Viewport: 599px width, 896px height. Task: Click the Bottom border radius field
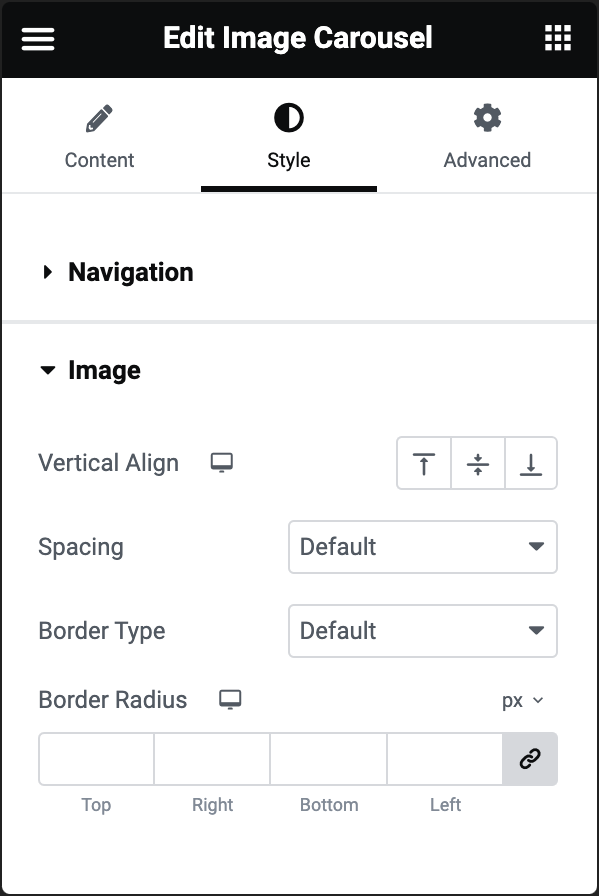329,759
